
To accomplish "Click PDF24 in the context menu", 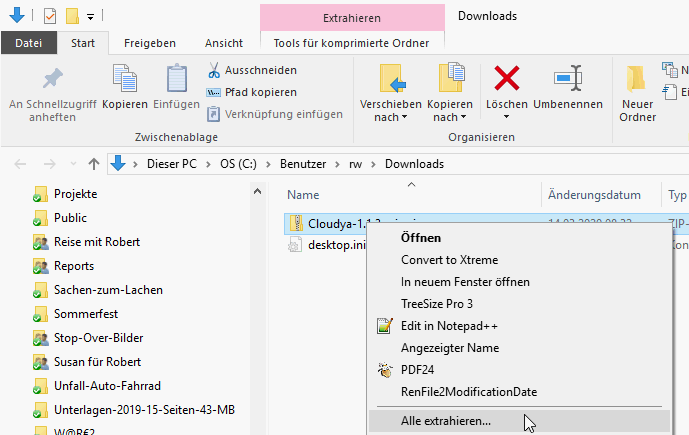I will pyautogui.click(x=417, y=370).
